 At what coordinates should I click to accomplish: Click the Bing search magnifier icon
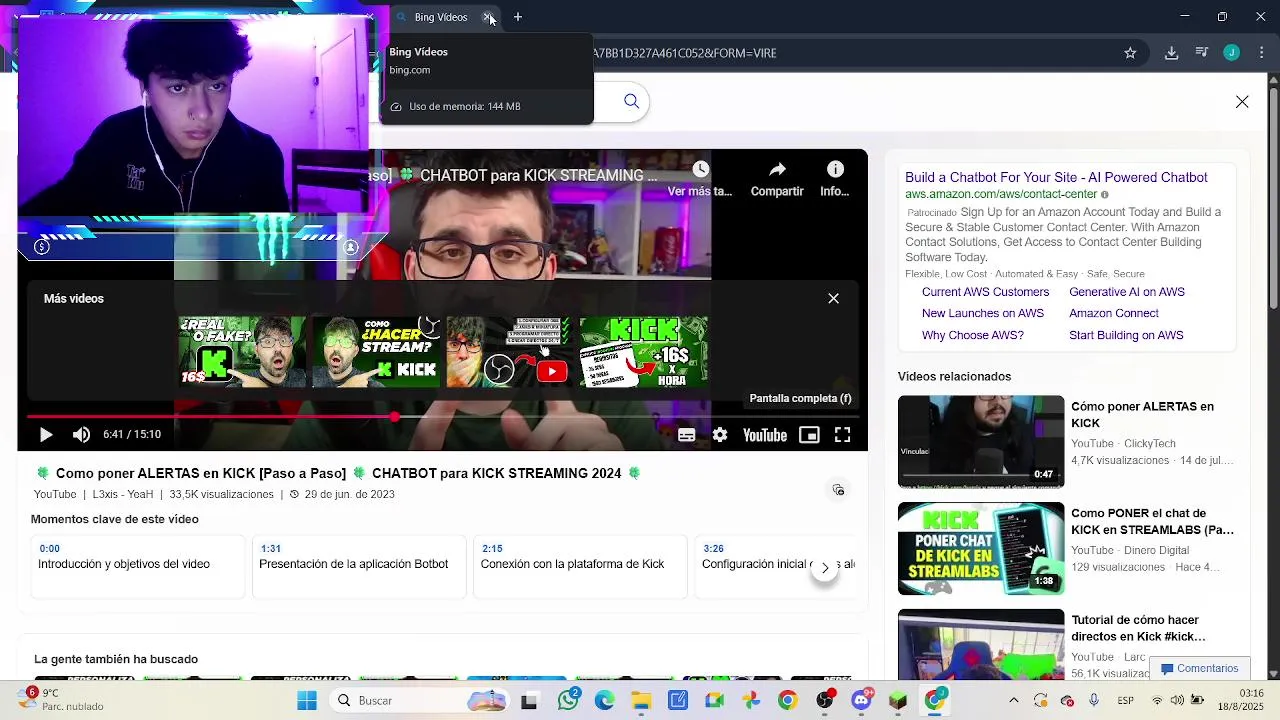(632, 101)
